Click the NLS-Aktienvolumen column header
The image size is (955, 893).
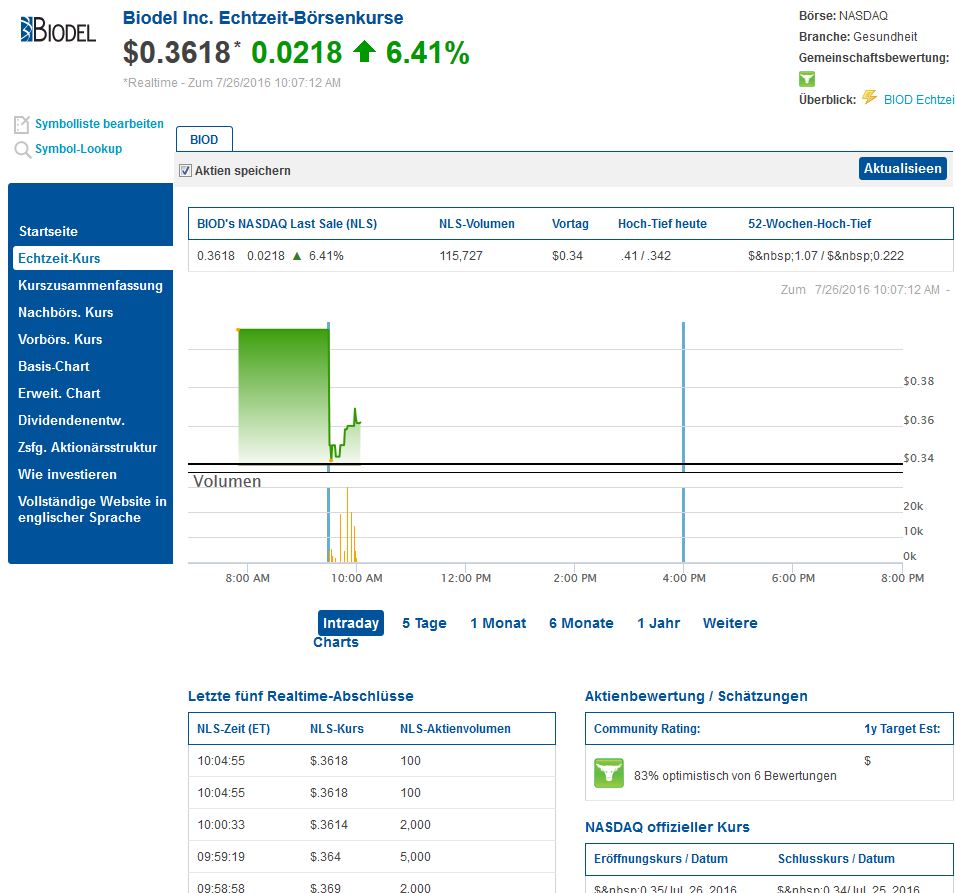[x=455, y=729]
